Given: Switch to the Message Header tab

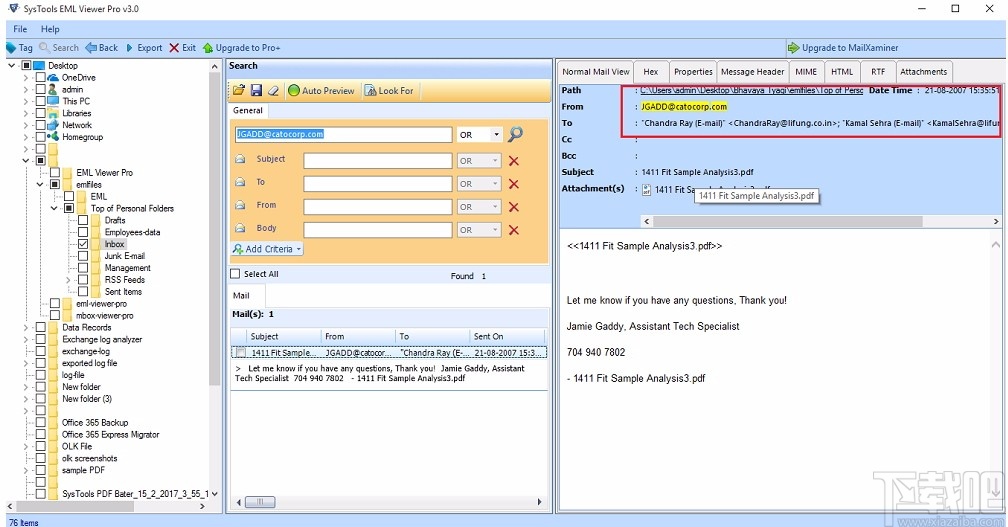Looking at the screenshot, I should (x=752, y=72).
